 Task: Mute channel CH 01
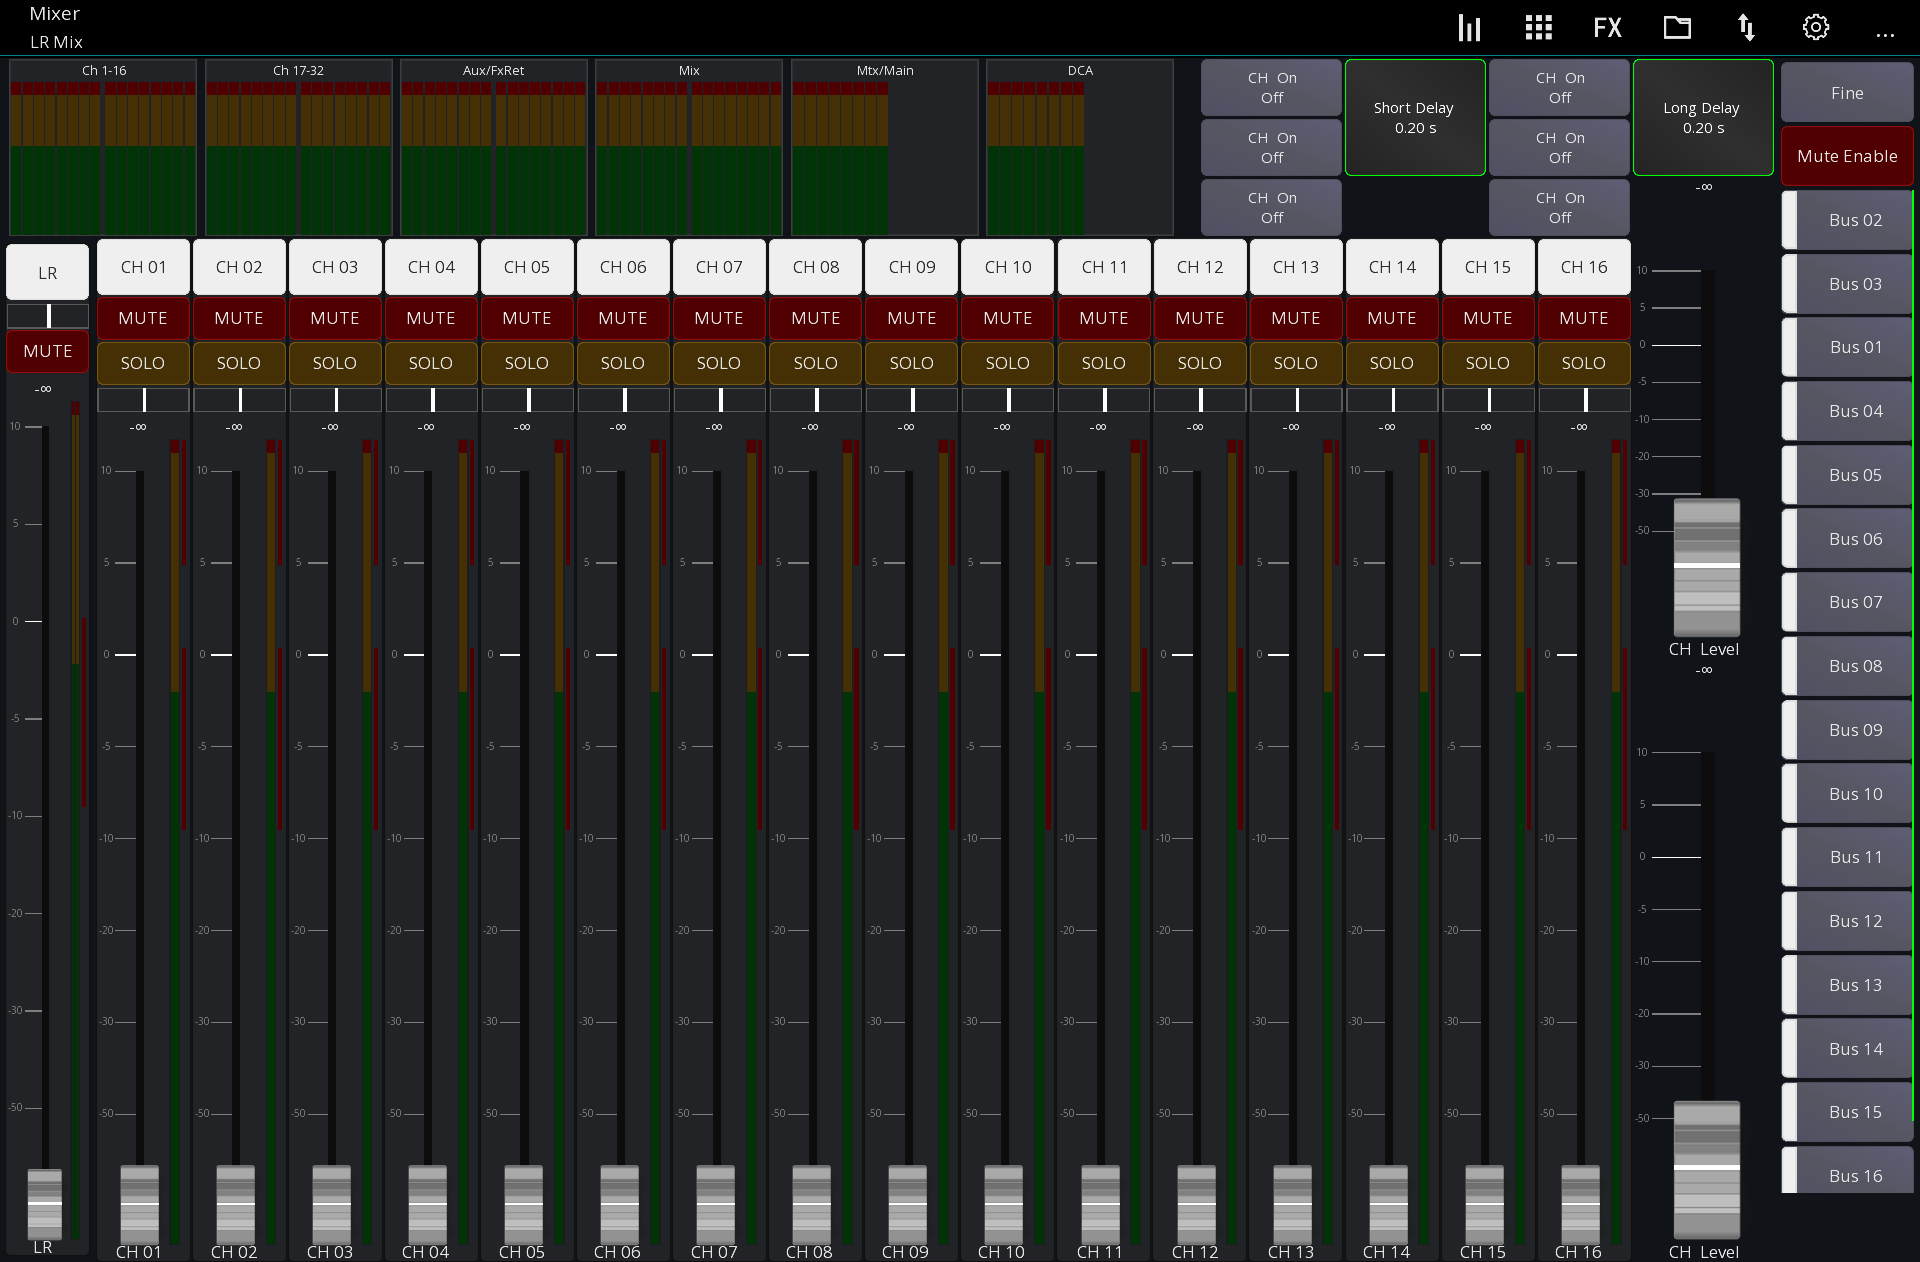143,318
